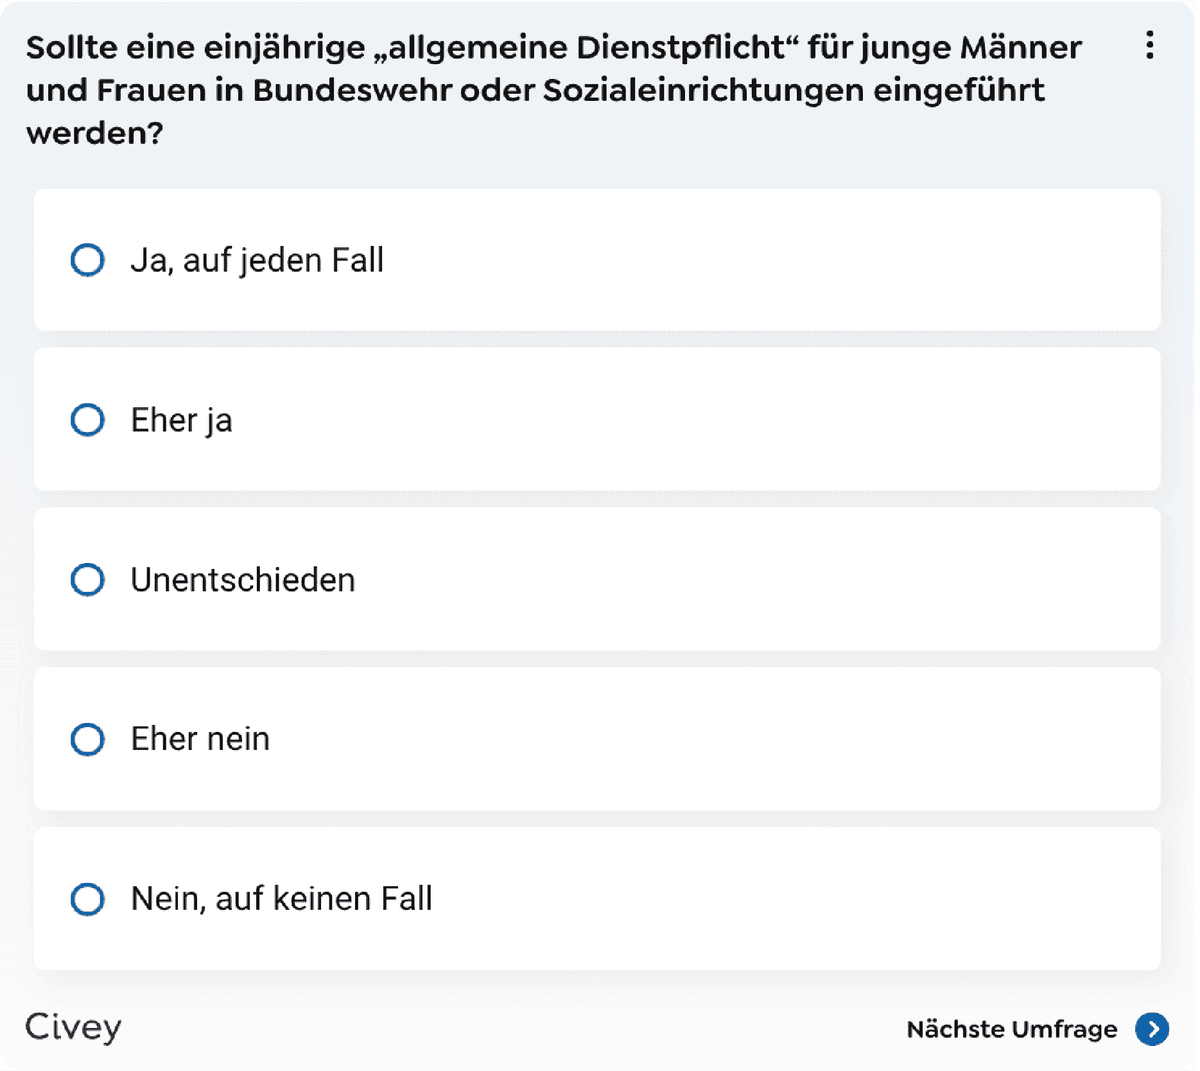
Task: Click the circular arrow next to Nächste Umfrage
Action: click(x=1152, y=1029)
